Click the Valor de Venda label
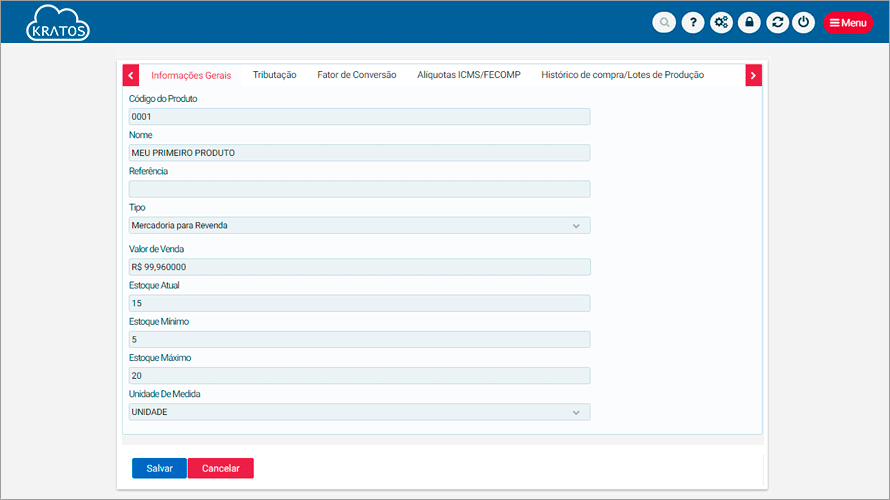Image resolution: width=890 pixels, height=500 pixels. point(156,249)
